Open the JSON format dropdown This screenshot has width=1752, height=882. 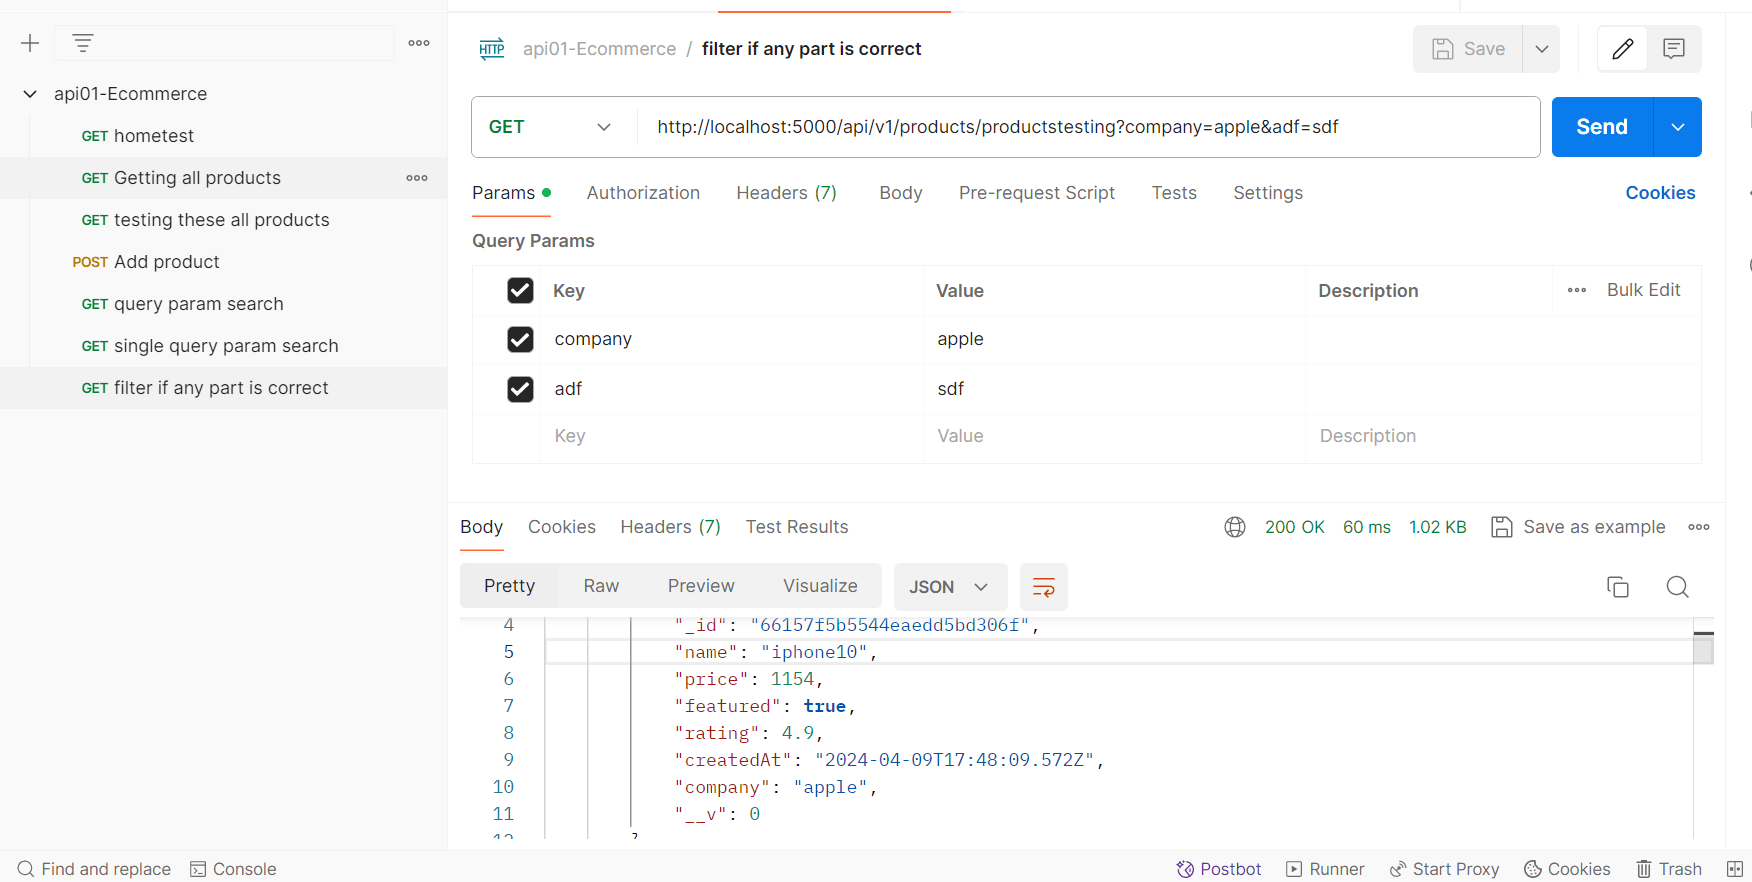tap(949, 587)
